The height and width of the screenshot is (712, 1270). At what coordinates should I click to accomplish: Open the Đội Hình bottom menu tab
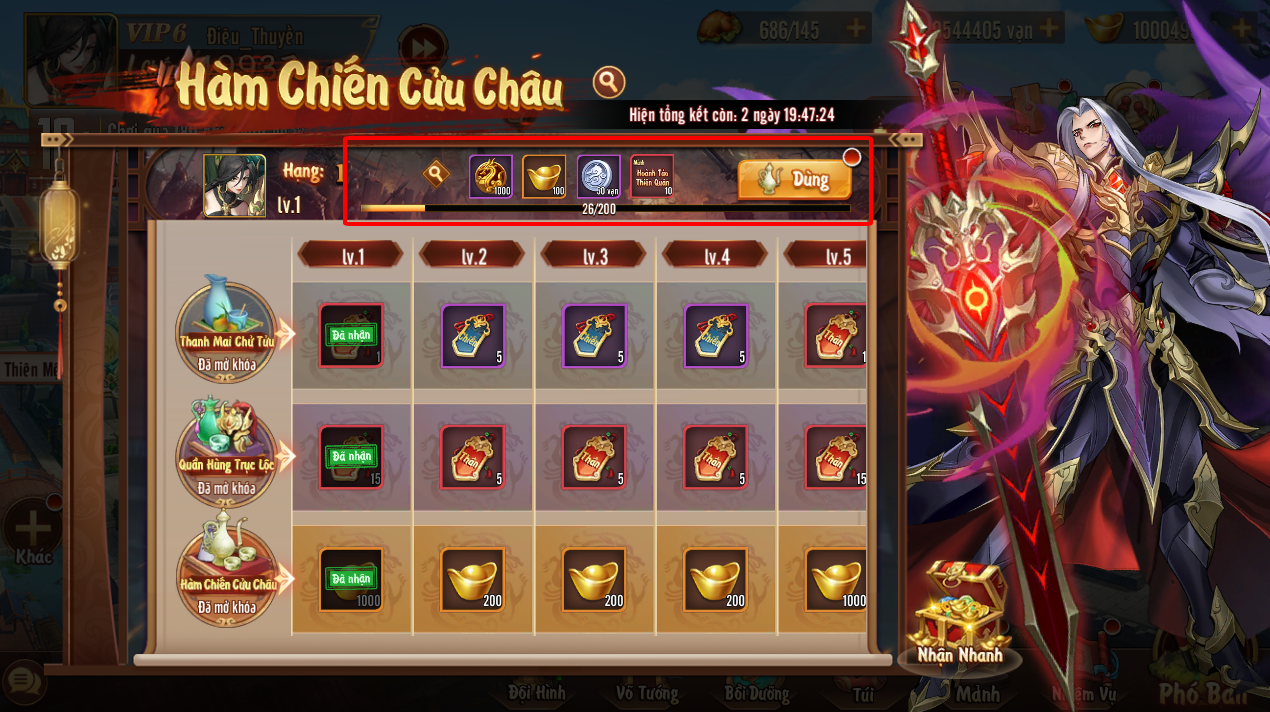tap(537, 692)
